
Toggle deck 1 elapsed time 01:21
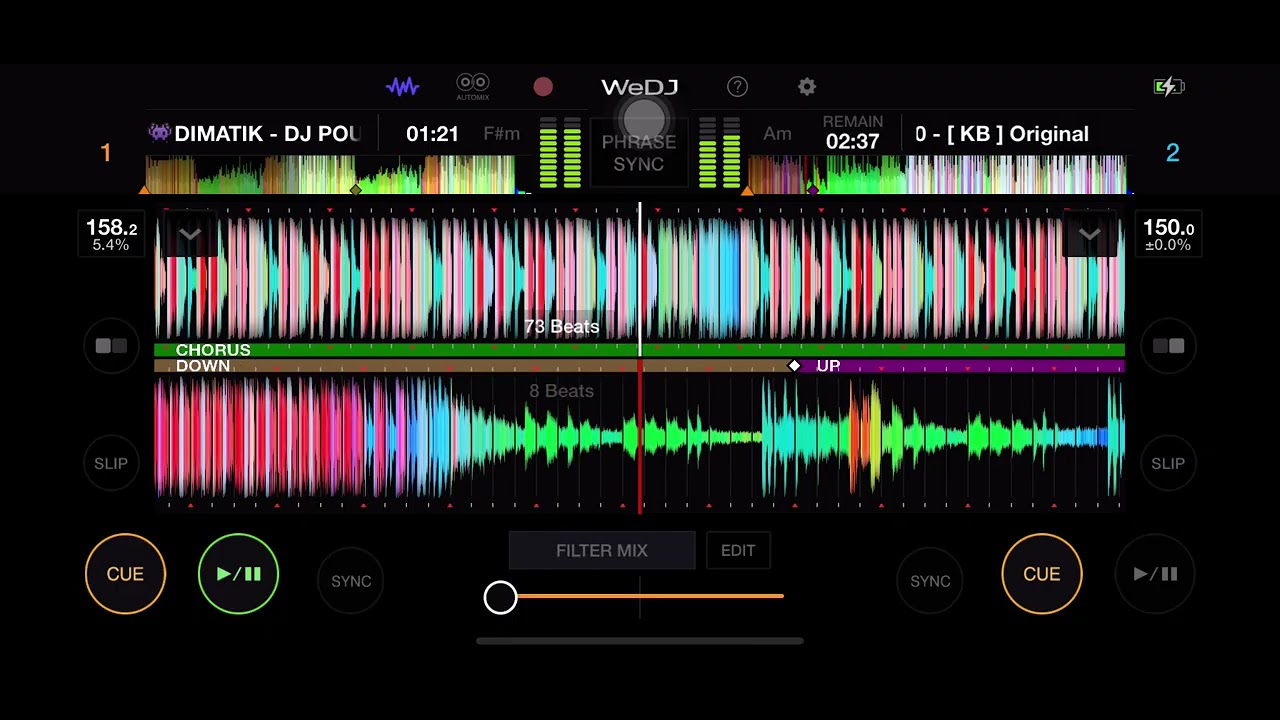tap(432, 134)
